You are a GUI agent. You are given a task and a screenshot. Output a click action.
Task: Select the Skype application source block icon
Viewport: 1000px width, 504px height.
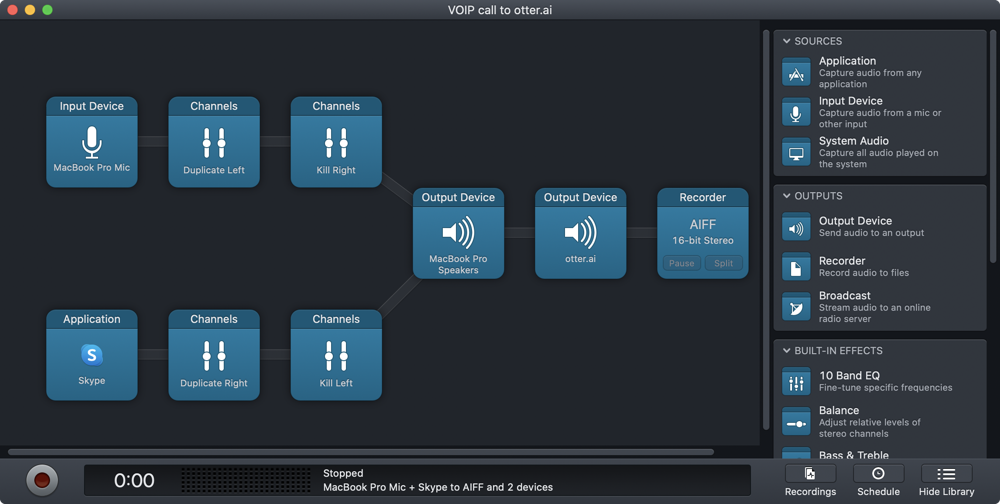[x=92, y=355]
